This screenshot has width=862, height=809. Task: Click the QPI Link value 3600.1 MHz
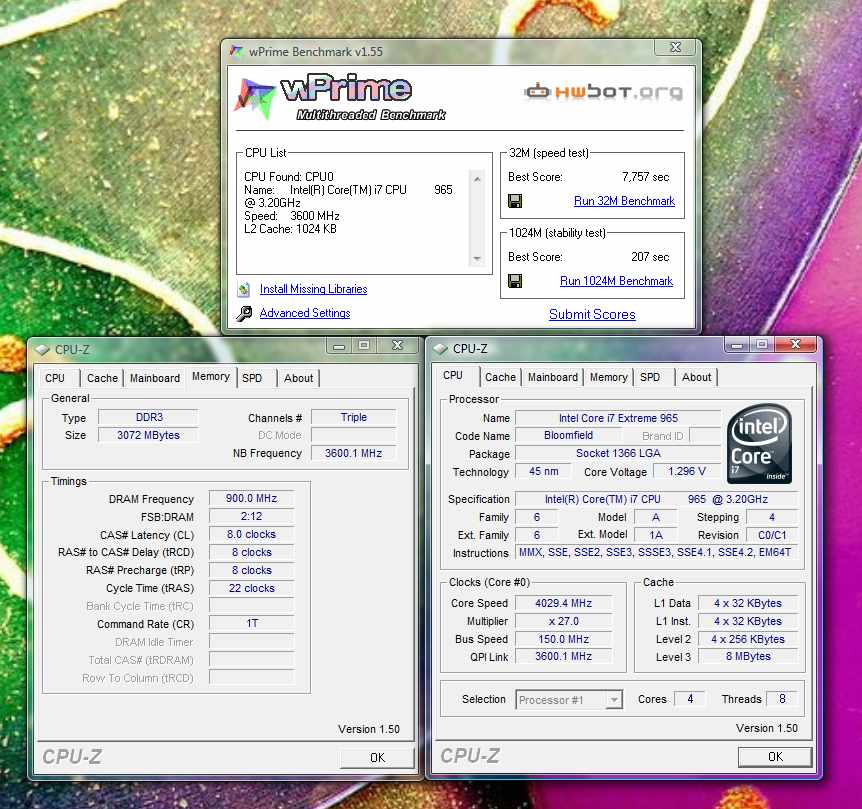[x=563, y=657]
